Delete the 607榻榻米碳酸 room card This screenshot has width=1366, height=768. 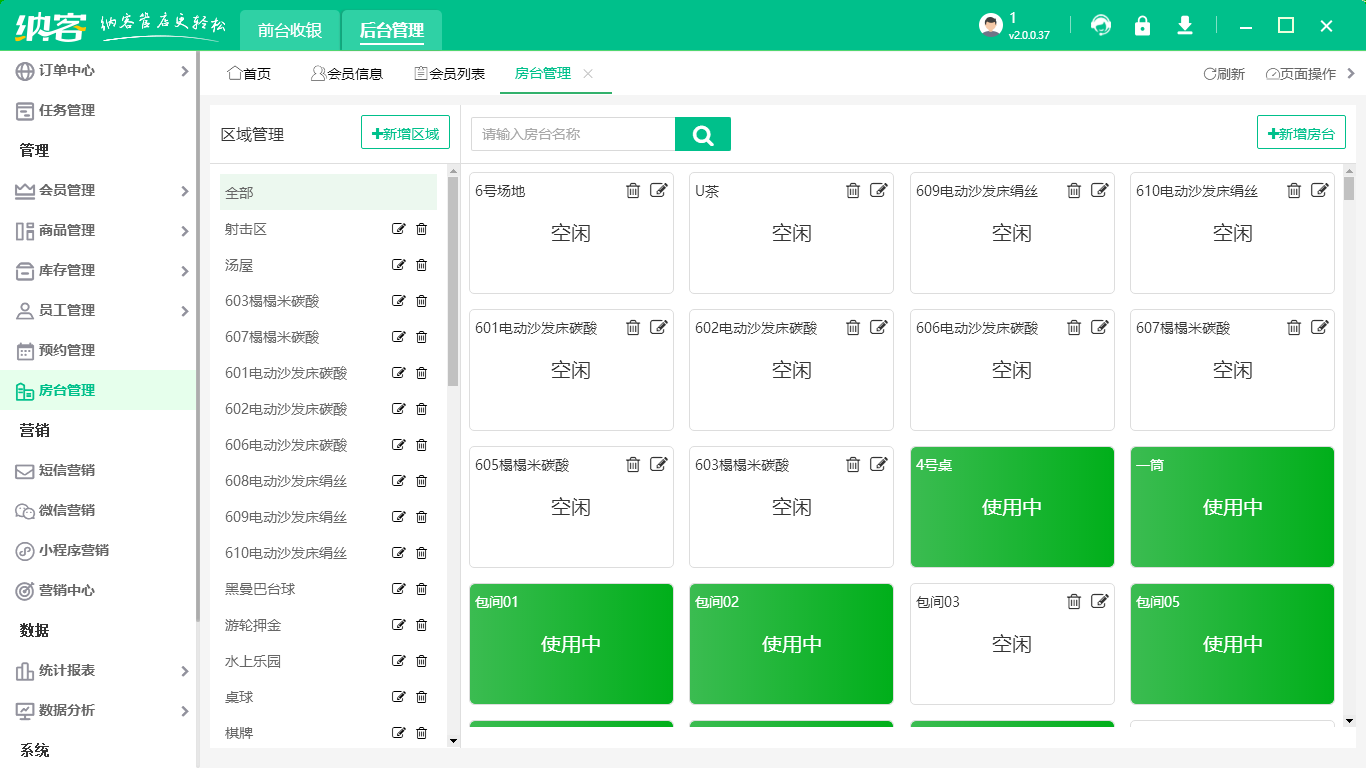tap(1294, 328)
